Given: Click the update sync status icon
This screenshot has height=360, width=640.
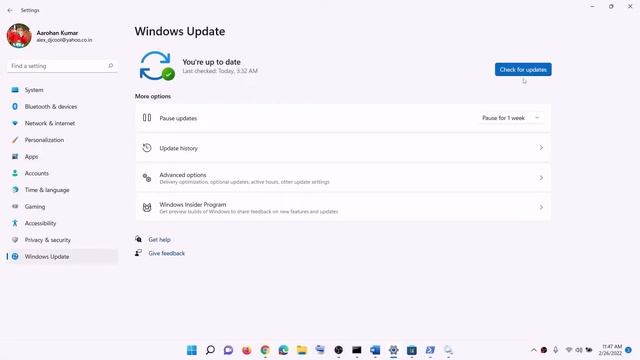Looking at the screenshot, I should 157,66.
